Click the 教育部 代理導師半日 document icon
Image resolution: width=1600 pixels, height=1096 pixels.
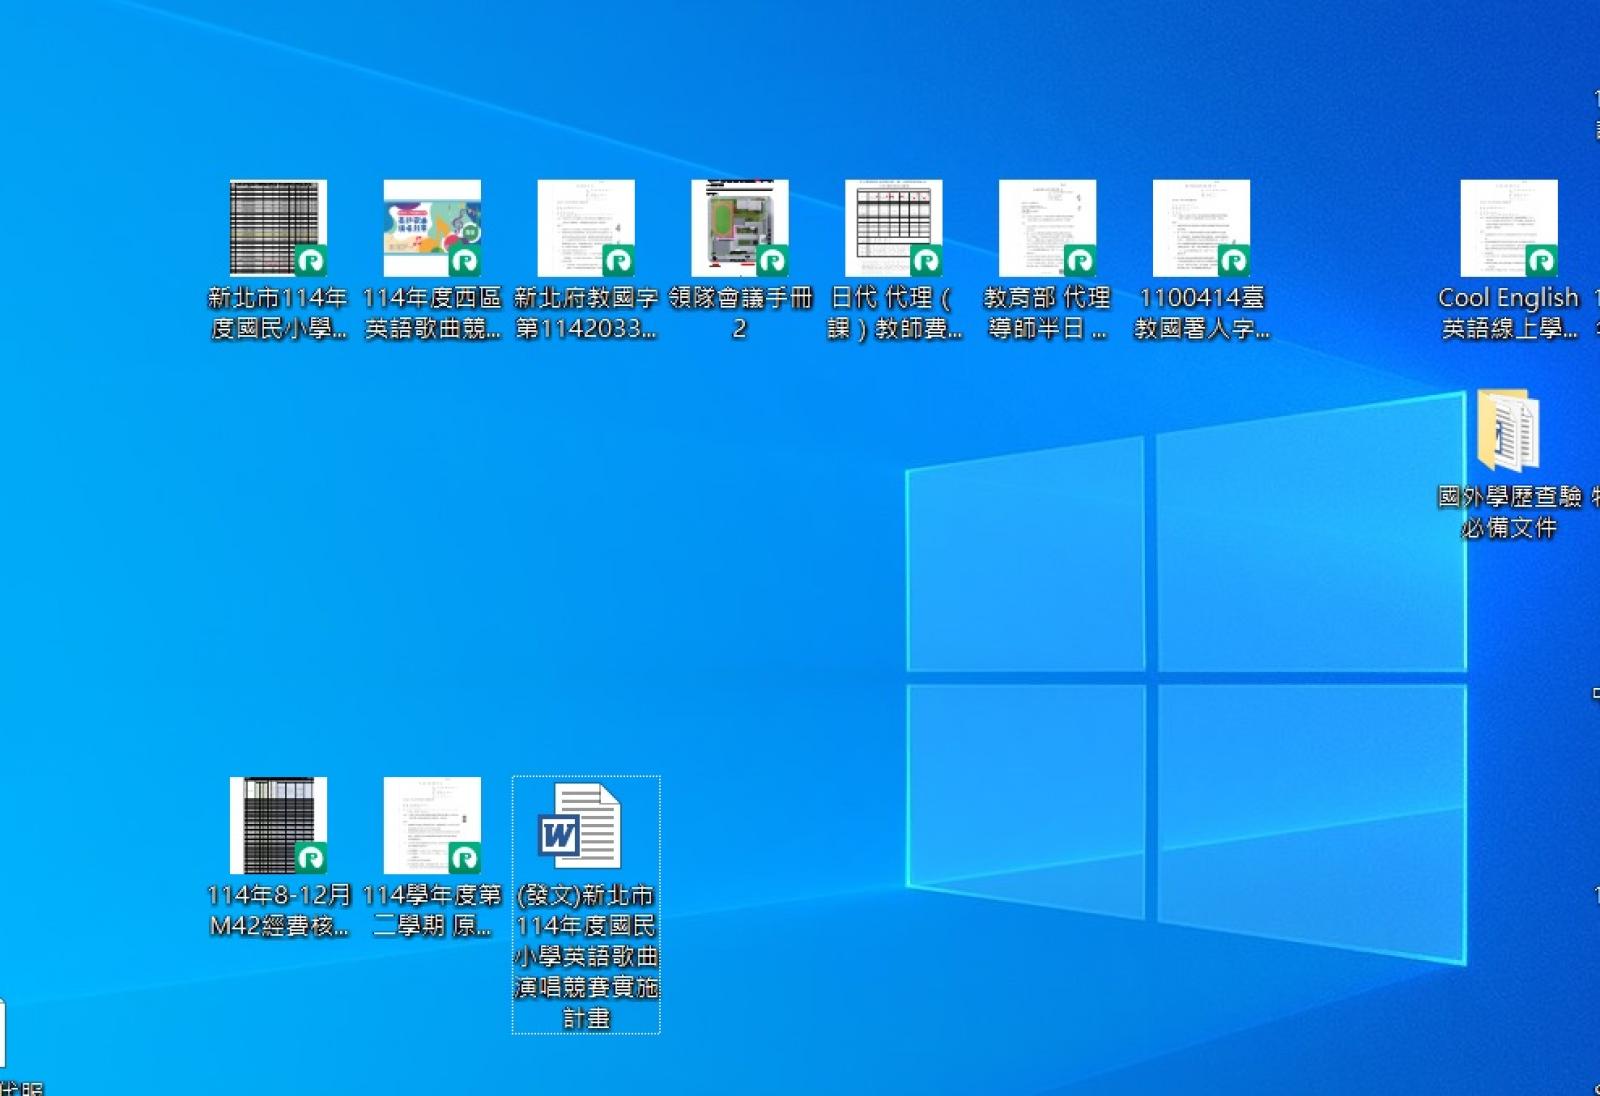pyautogui.click(x=1047, y=228)
